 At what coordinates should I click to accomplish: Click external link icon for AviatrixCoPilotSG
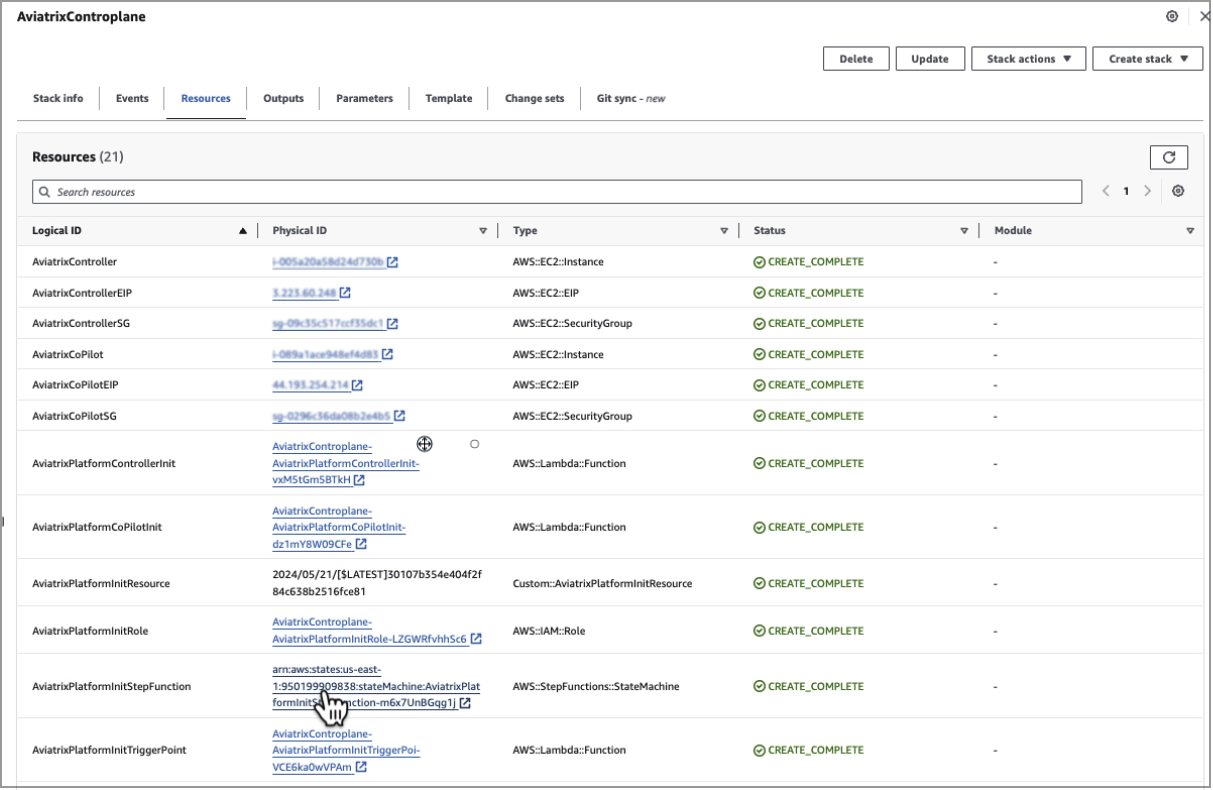coord(399,416)
